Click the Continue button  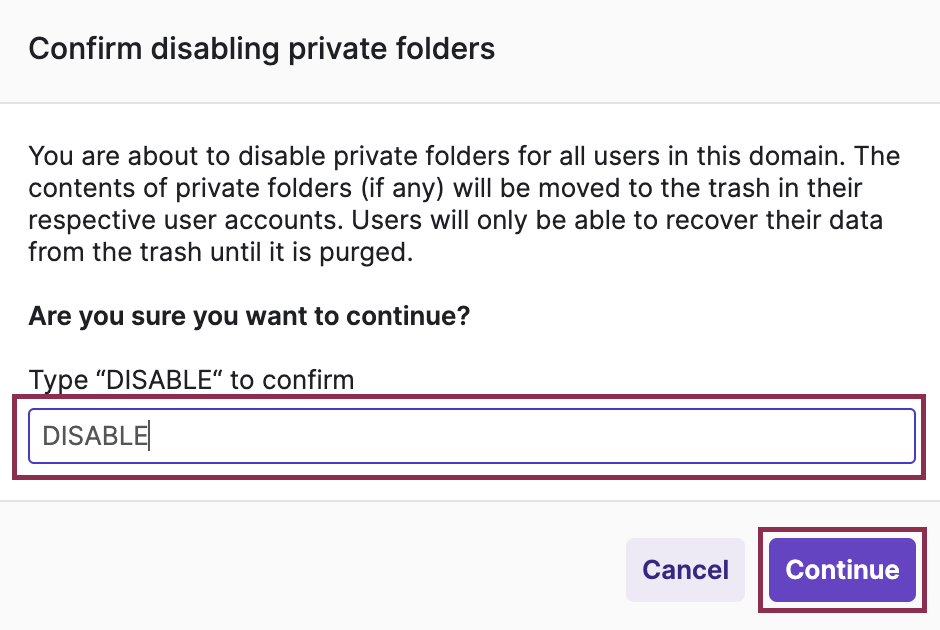tap(842, 570)
